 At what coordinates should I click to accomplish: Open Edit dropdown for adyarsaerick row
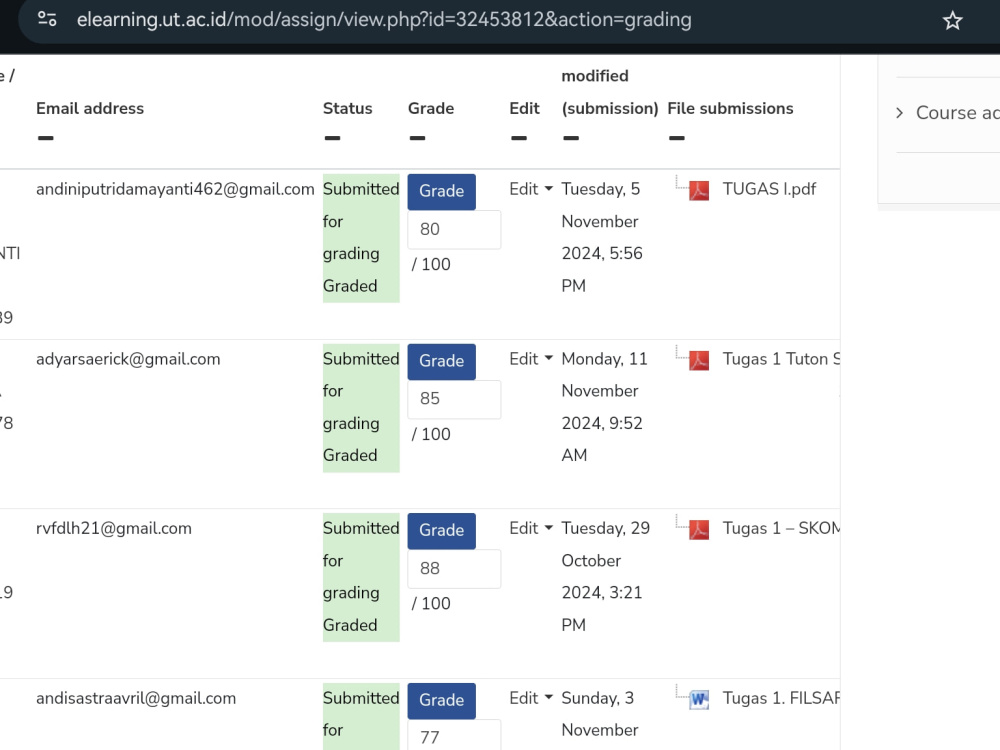(531, 359)
